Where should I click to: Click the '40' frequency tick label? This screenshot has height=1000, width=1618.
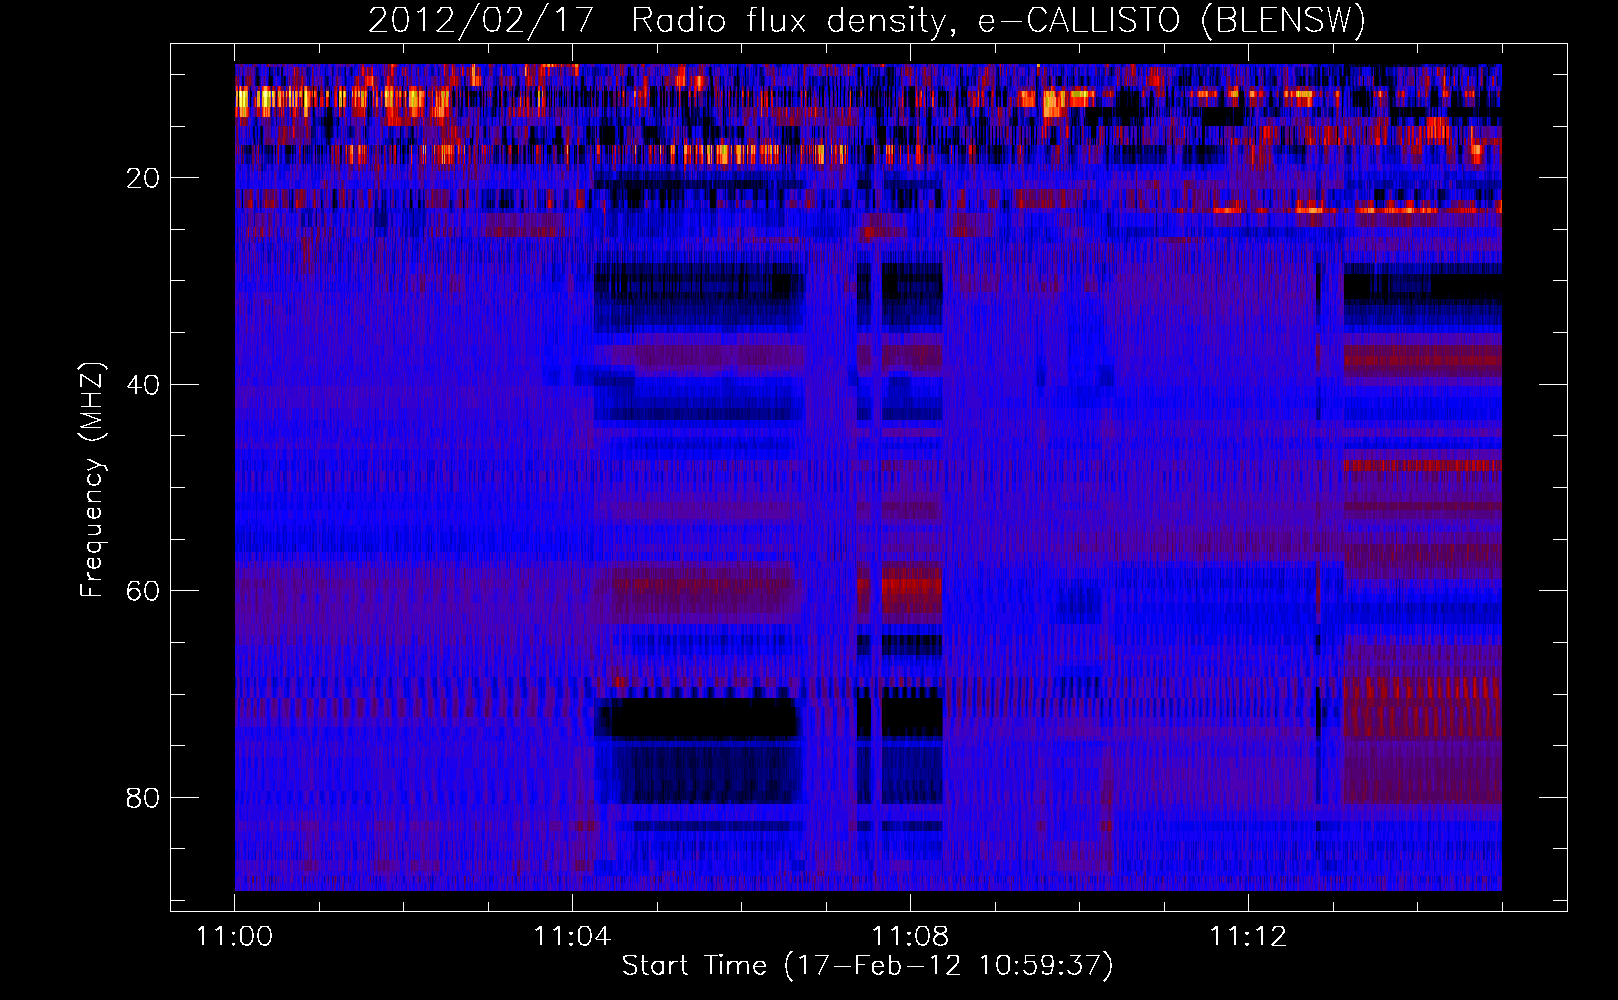tap(143, 385)
